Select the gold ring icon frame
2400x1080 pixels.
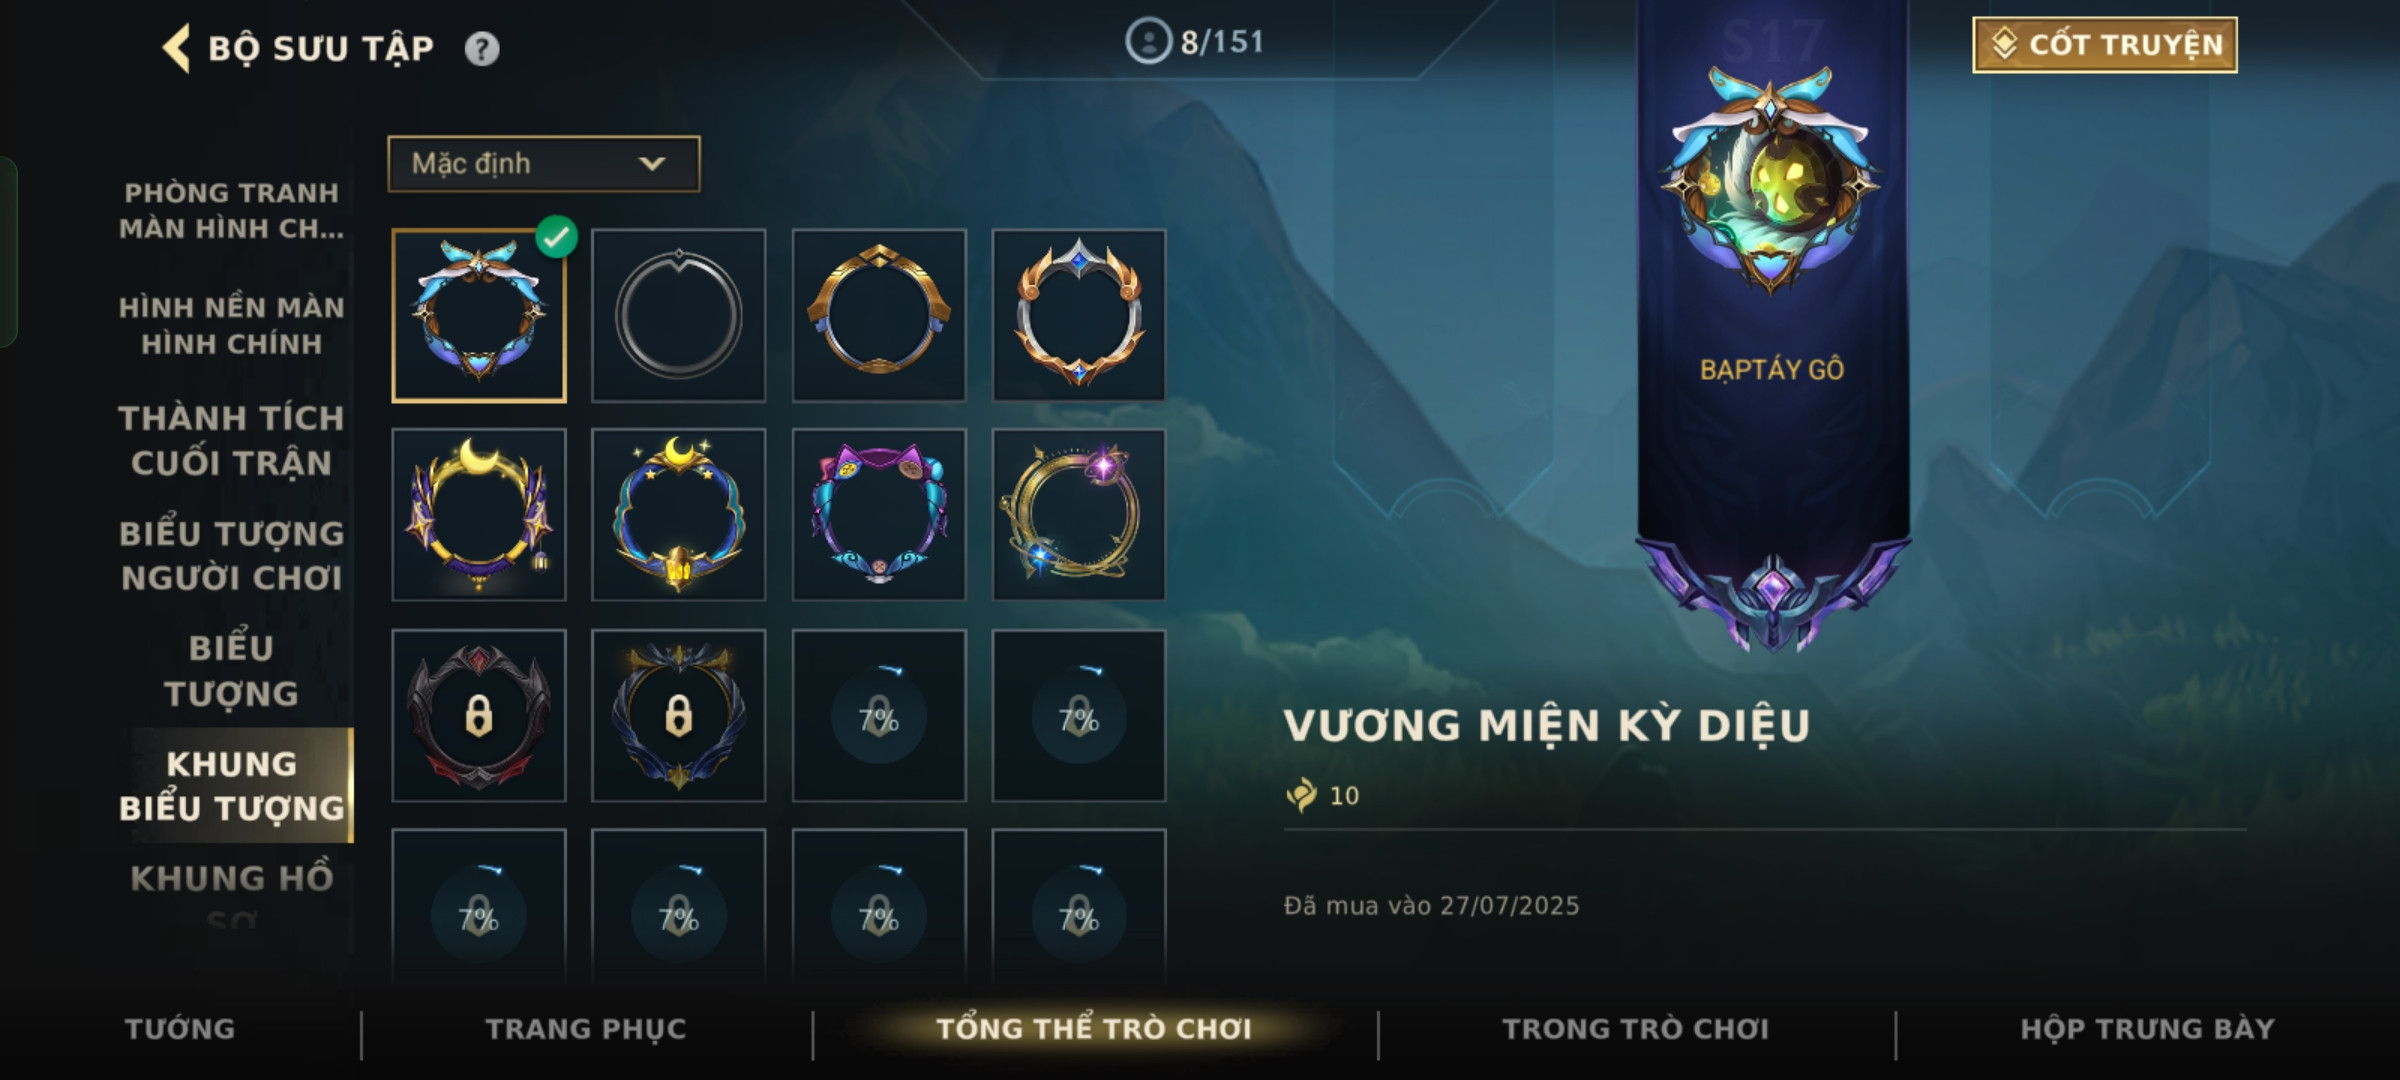[x=879, y=316]
